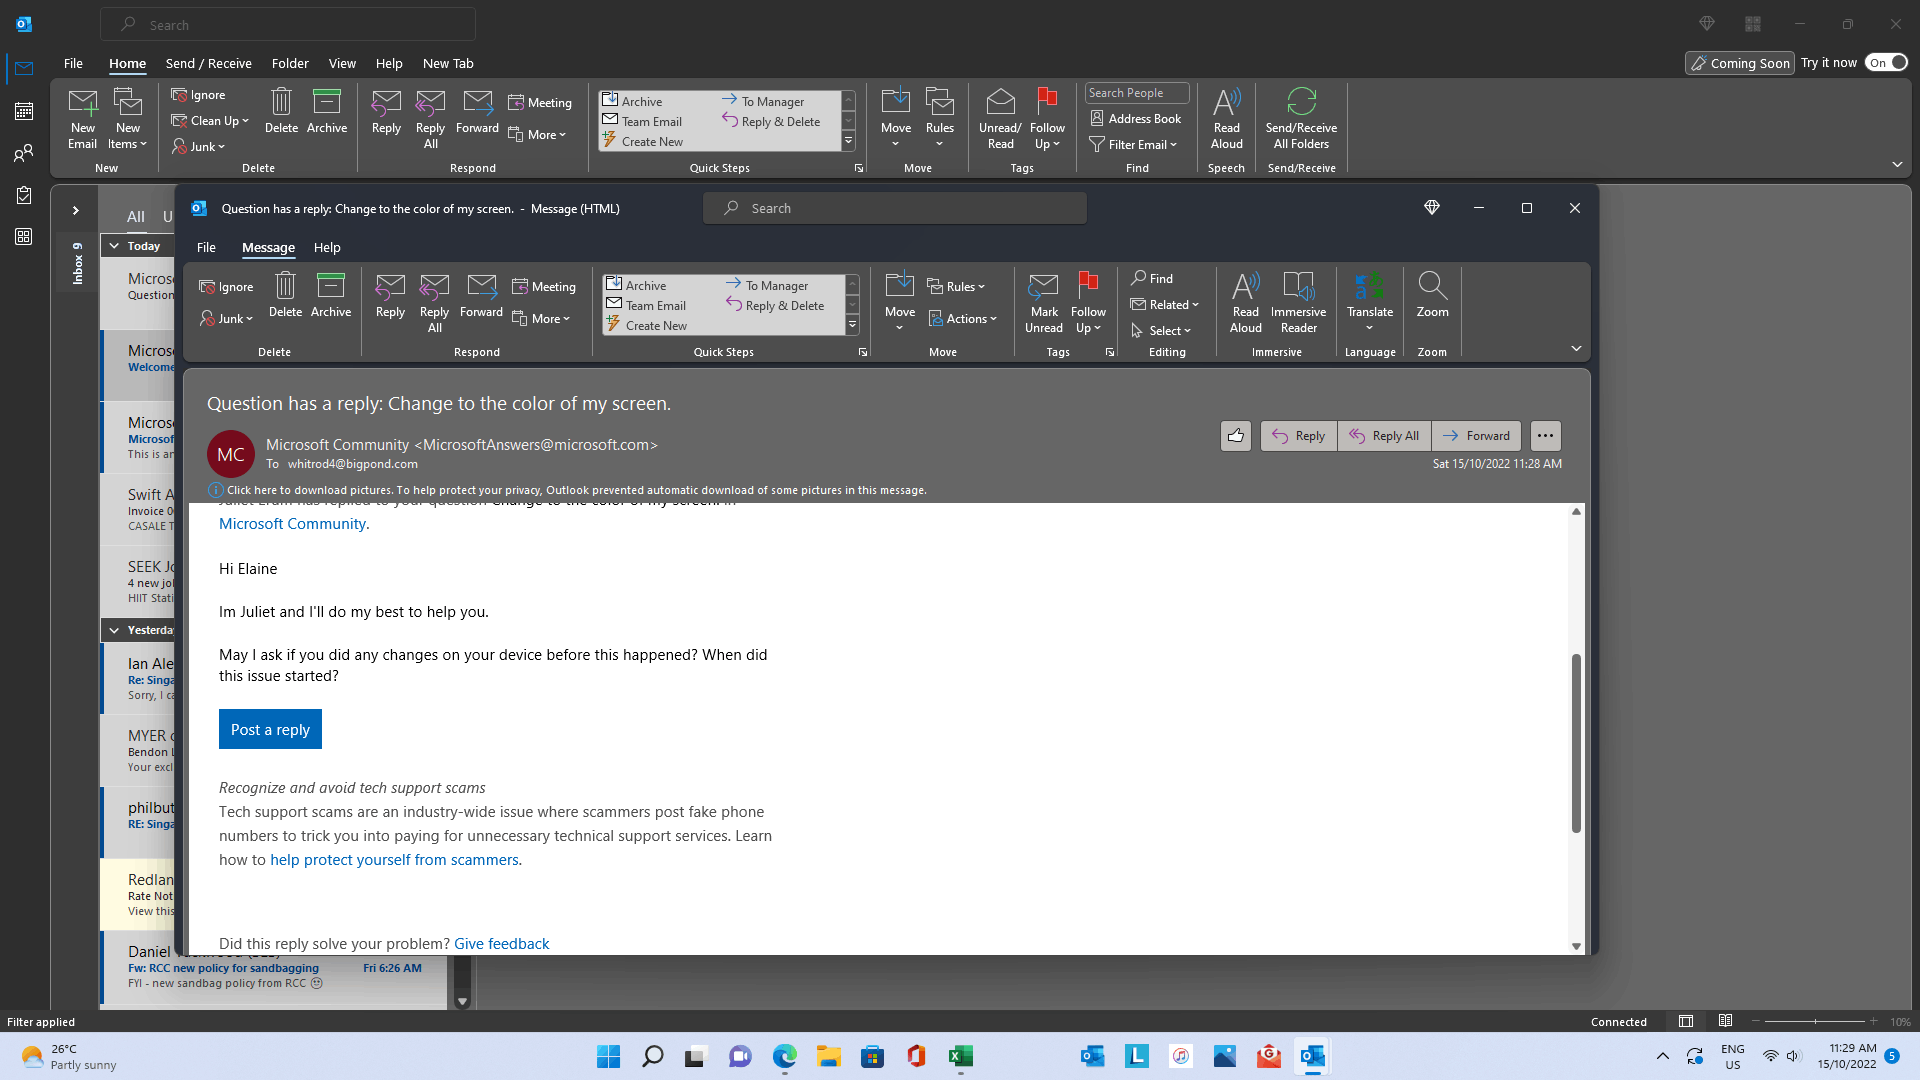Click the Forward icon in message Respond group
Viewport: 1920px width, 1080px height.
(481, 295)
